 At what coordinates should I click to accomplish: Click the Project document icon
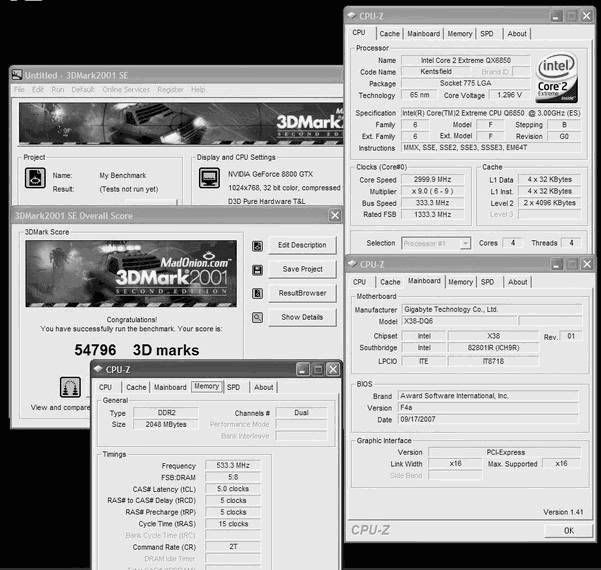tap(35, 178)
